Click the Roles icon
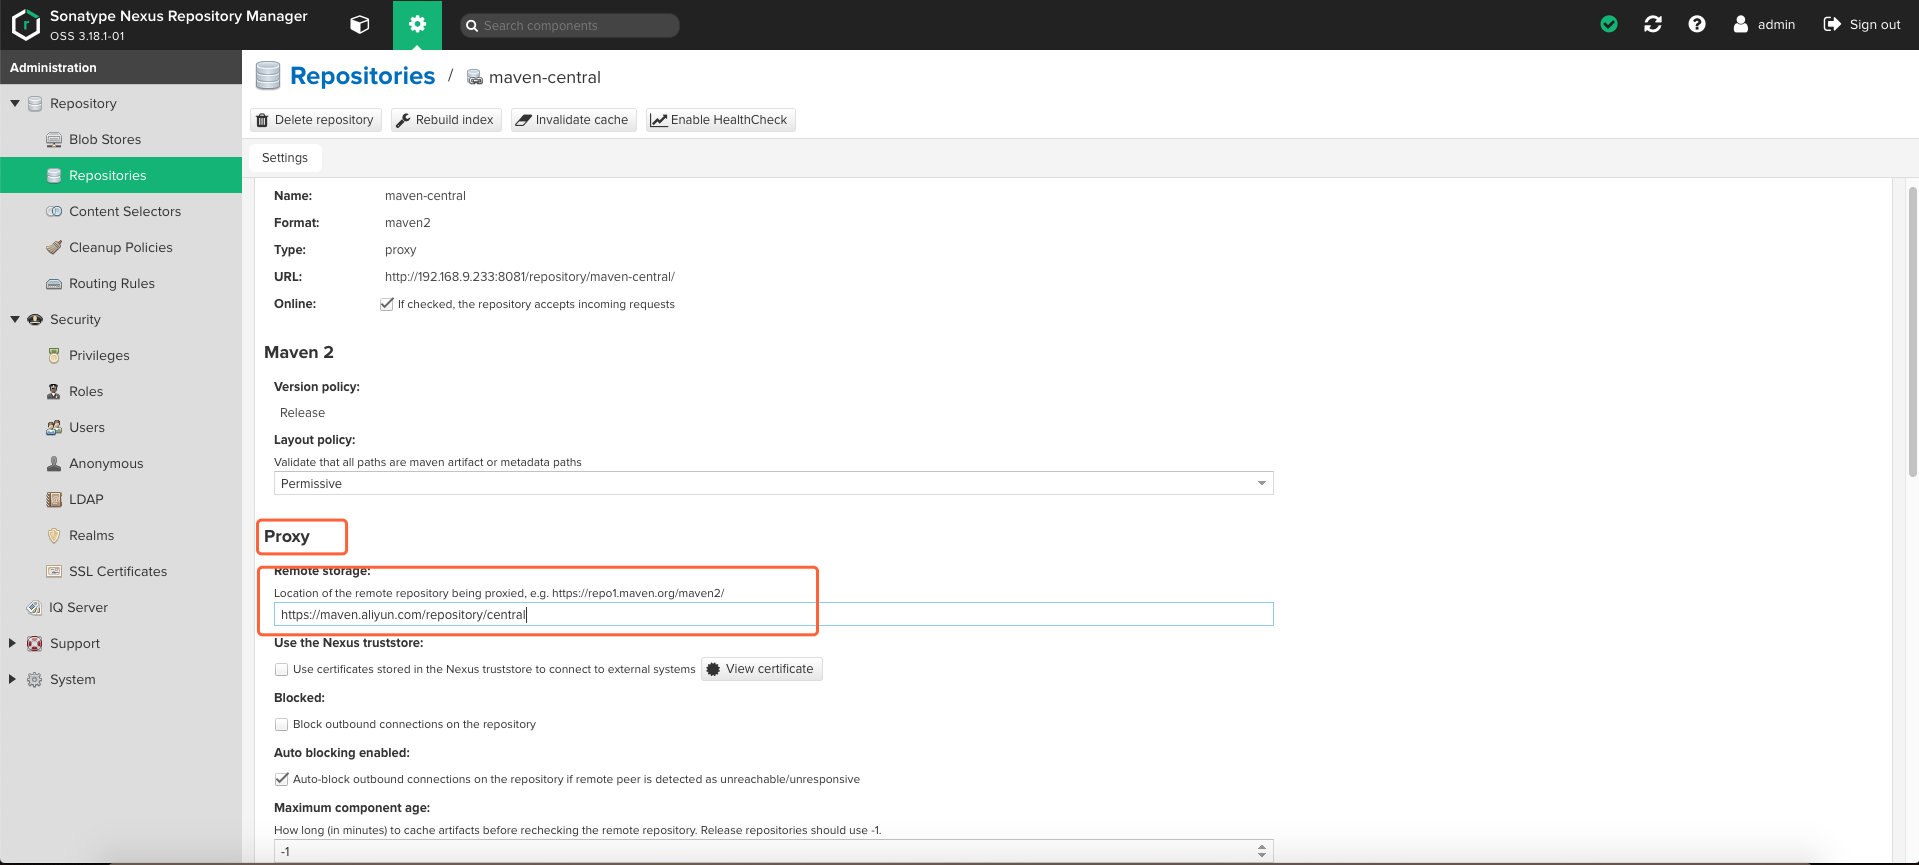This screenshot has width=1919, height=865. coord(54,392)
